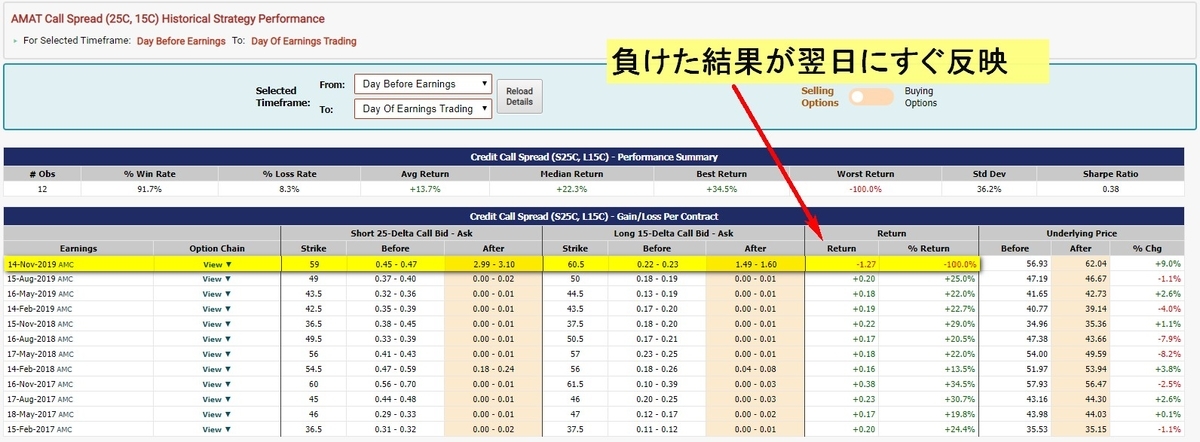
Task: Click the Reload Details button
Action: tap(520, 96)
